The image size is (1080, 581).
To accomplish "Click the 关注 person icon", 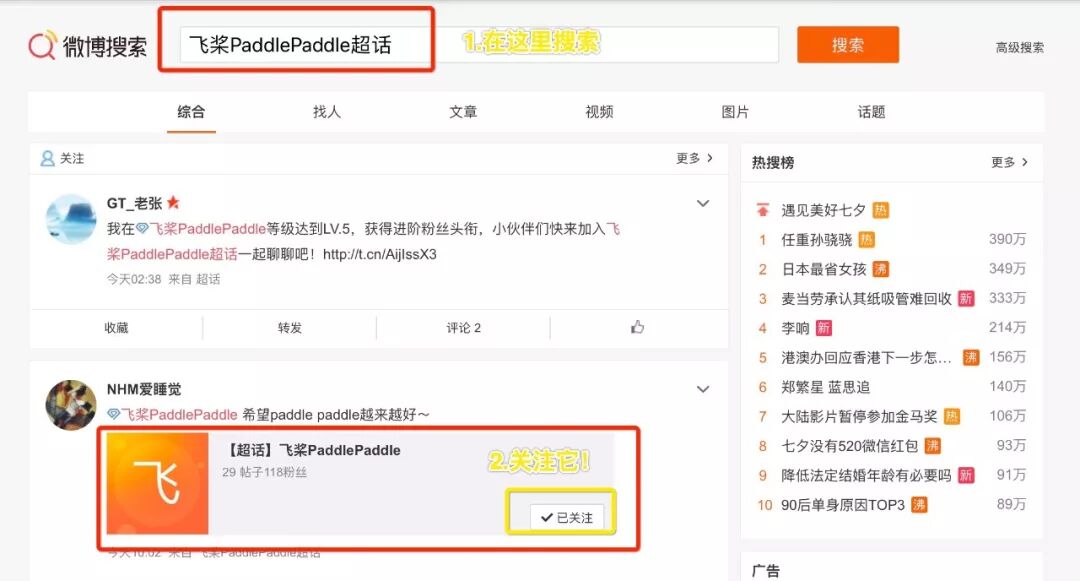I will [47, 158].
